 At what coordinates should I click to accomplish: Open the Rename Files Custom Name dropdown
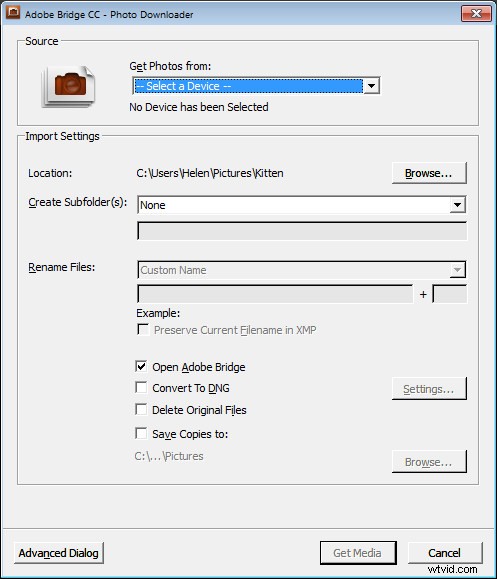coord(457,270)
